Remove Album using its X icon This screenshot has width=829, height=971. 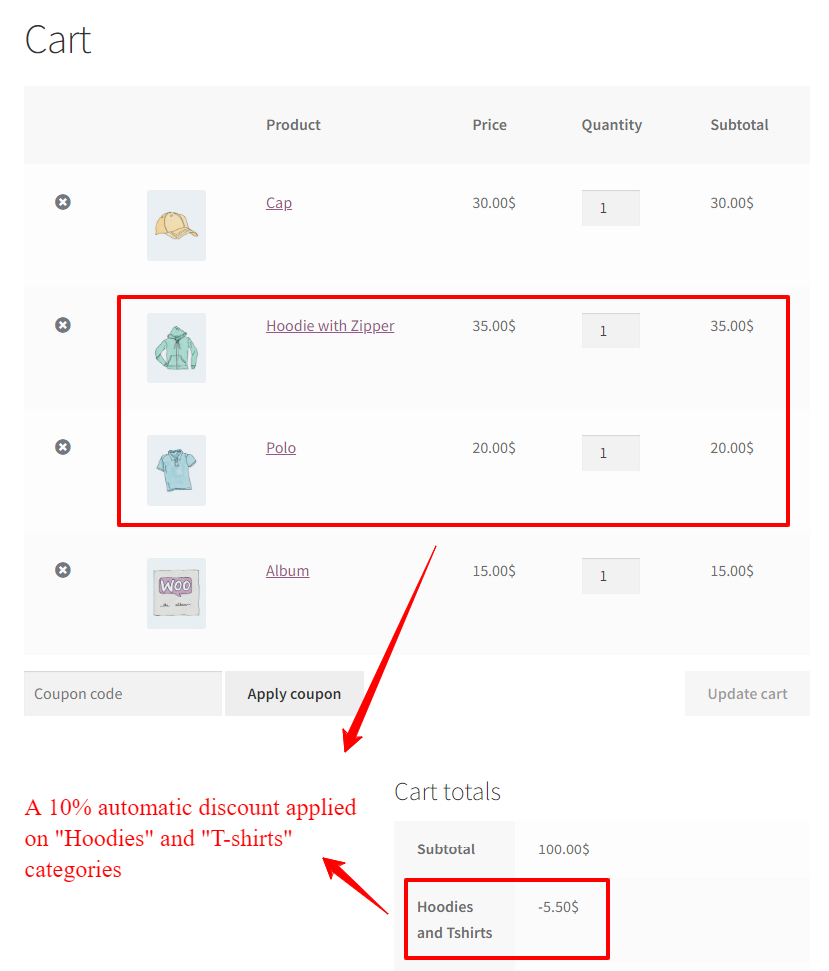coord(63,570)
